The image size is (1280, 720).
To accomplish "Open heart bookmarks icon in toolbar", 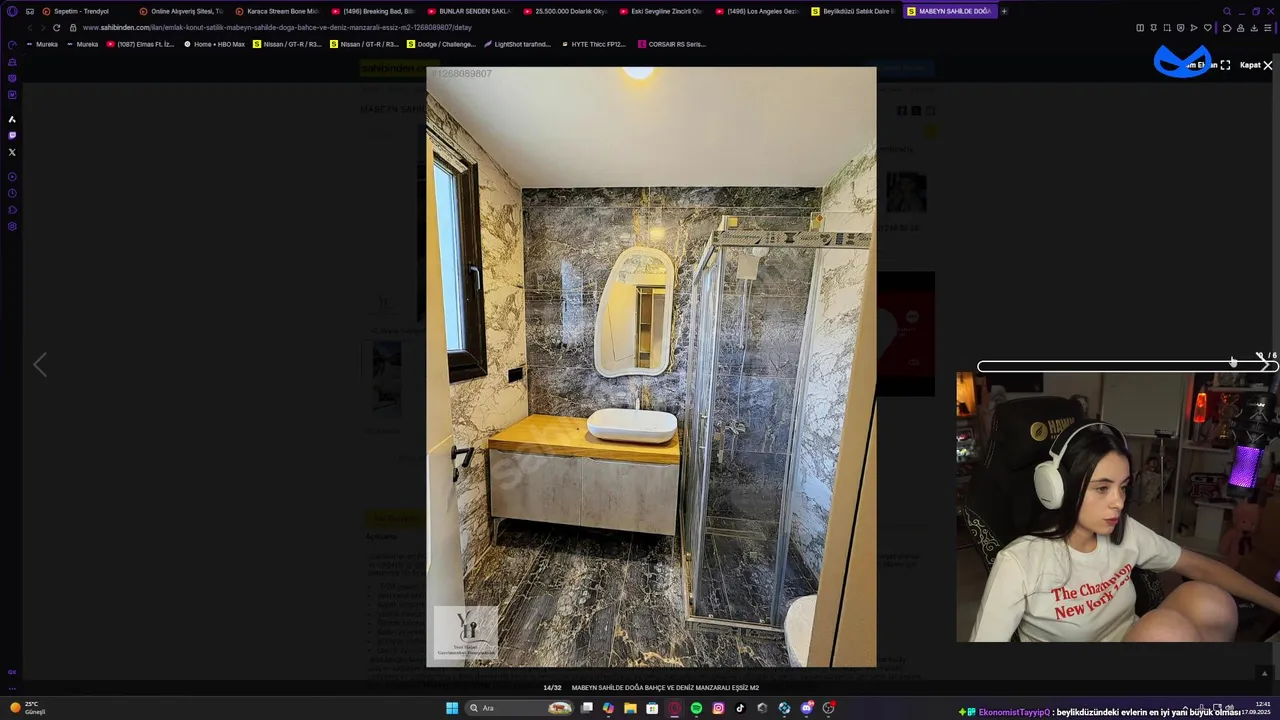I will [x=1207, y=27].
